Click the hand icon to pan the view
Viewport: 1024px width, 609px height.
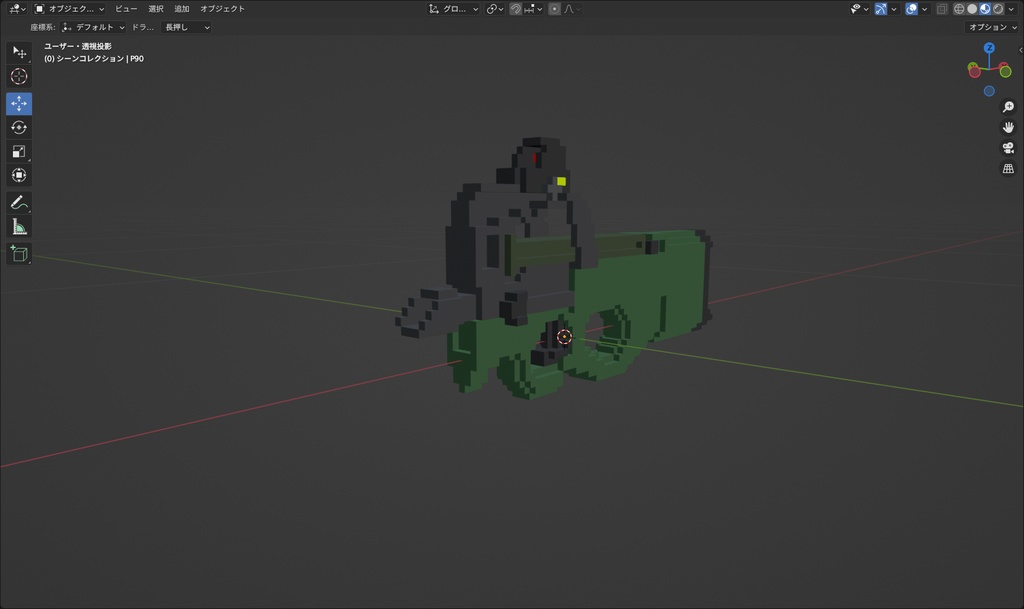click(x=1008, y=127)
